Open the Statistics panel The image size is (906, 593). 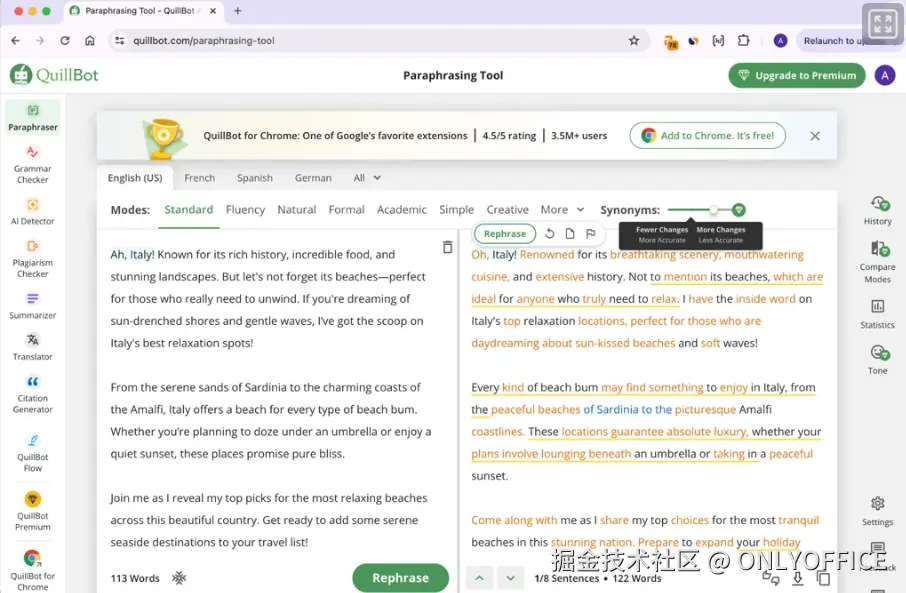[877, 314]
